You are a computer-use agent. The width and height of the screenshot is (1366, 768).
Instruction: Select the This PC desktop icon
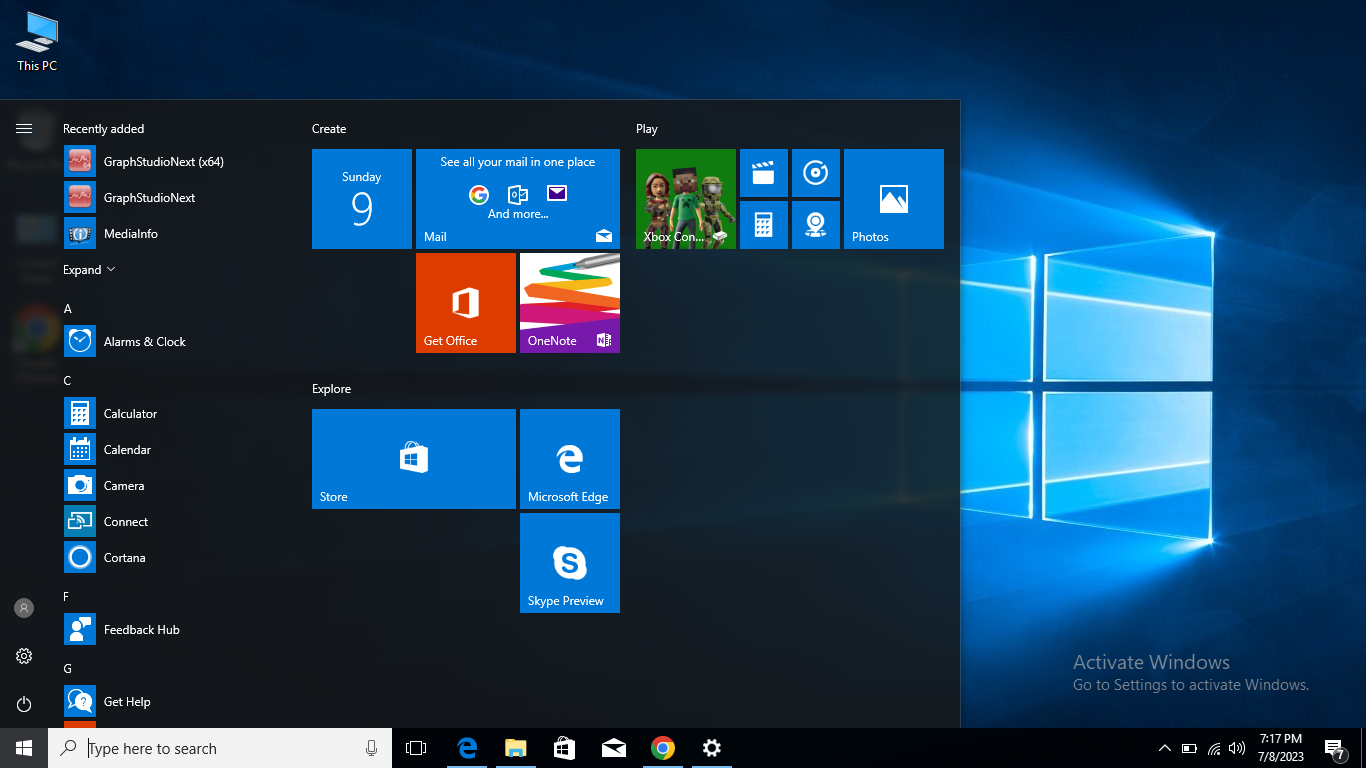coord(37,42)
